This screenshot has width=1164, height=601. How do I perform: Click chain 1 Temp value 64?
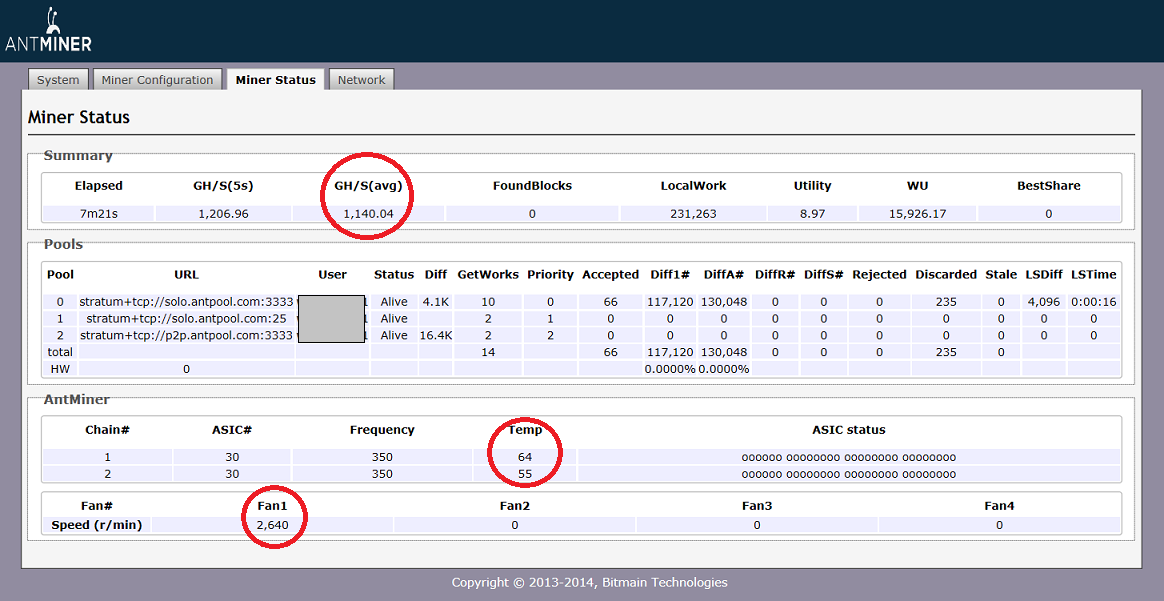525,457
